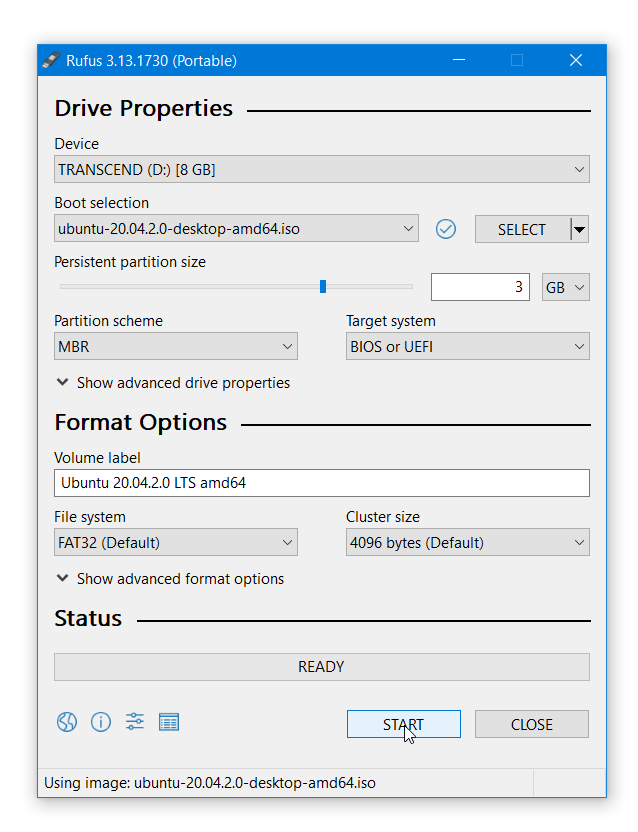Viewport: 638px width, 832px height.
Task: Expand Show advanced format options
Action: (170, 578)
